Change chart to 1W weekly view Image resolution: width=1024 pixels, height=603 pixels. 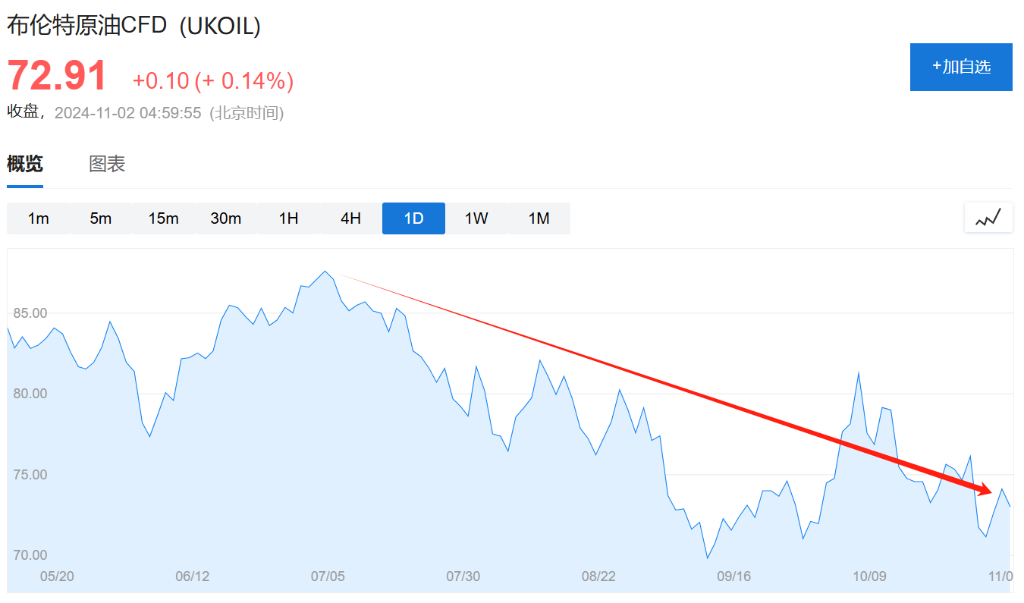click(476, 218)
